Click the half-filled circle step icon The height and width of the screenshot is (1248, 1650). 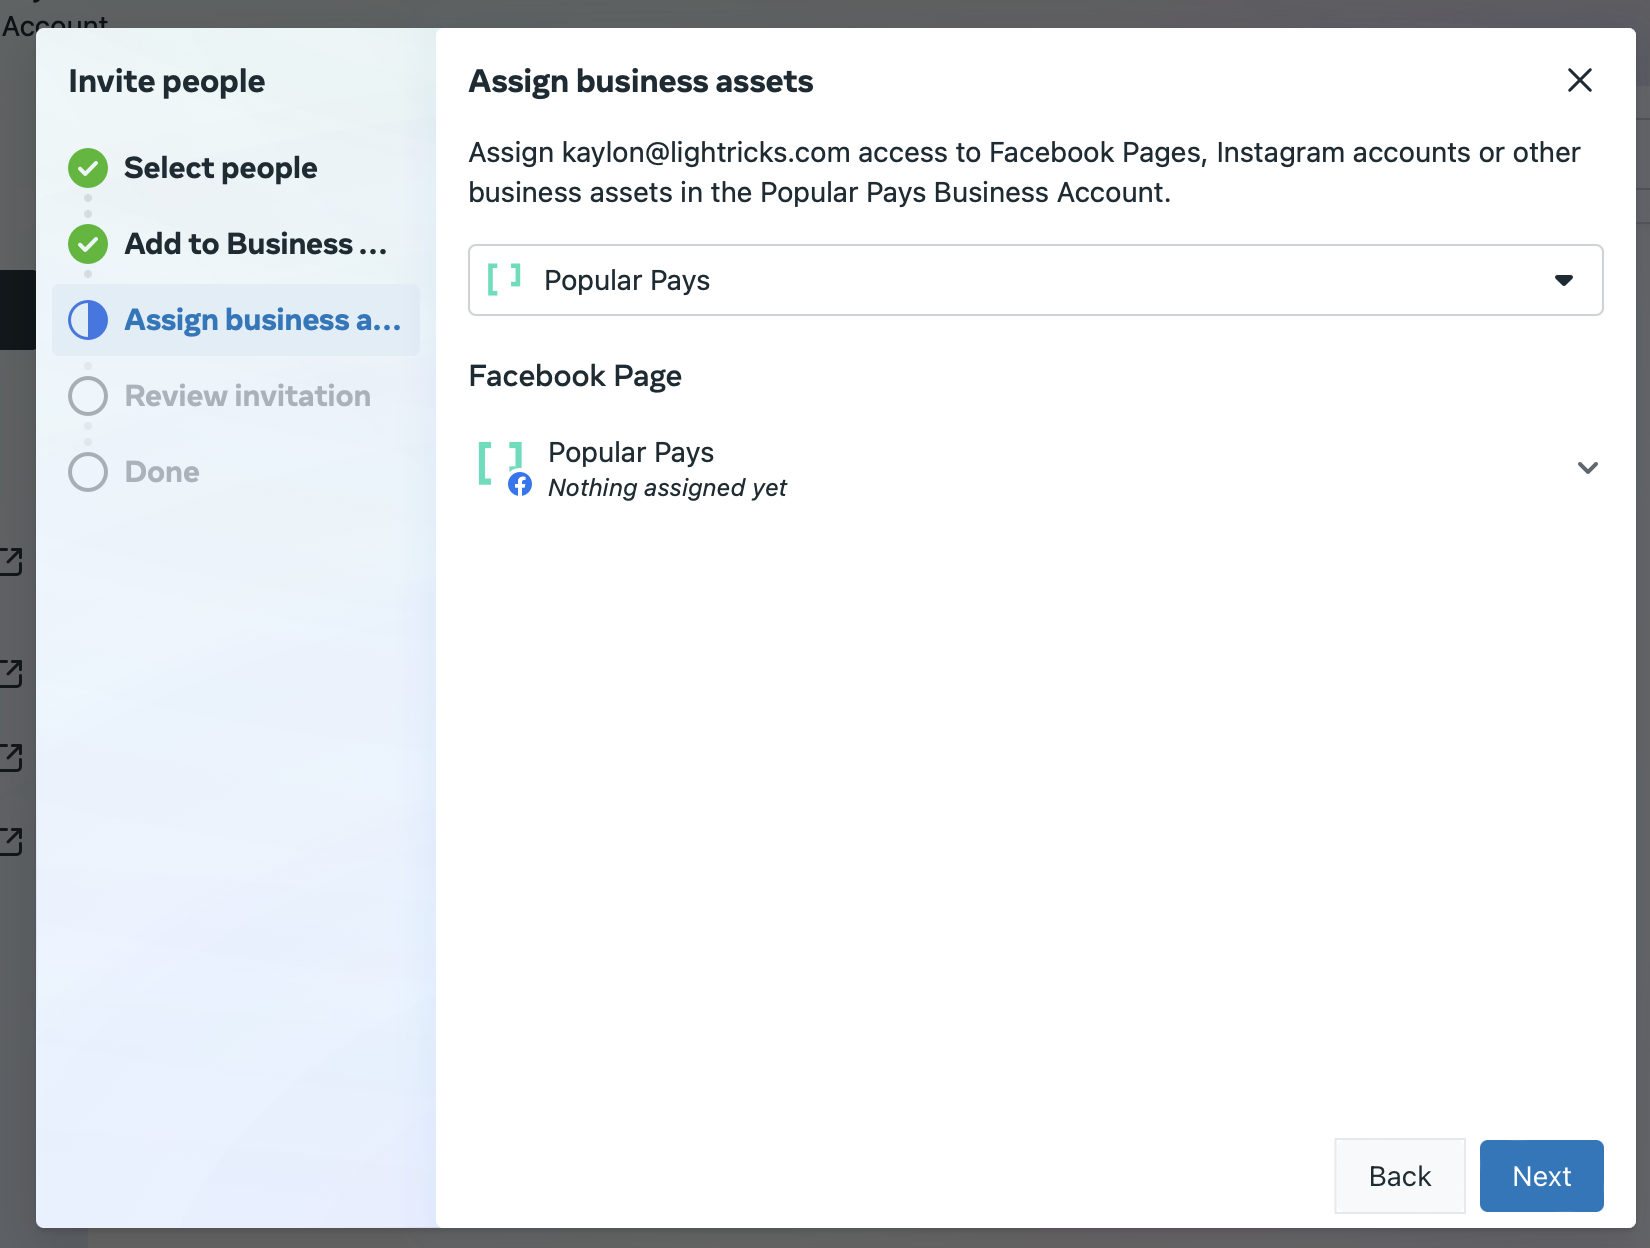(x=88, y=320)
